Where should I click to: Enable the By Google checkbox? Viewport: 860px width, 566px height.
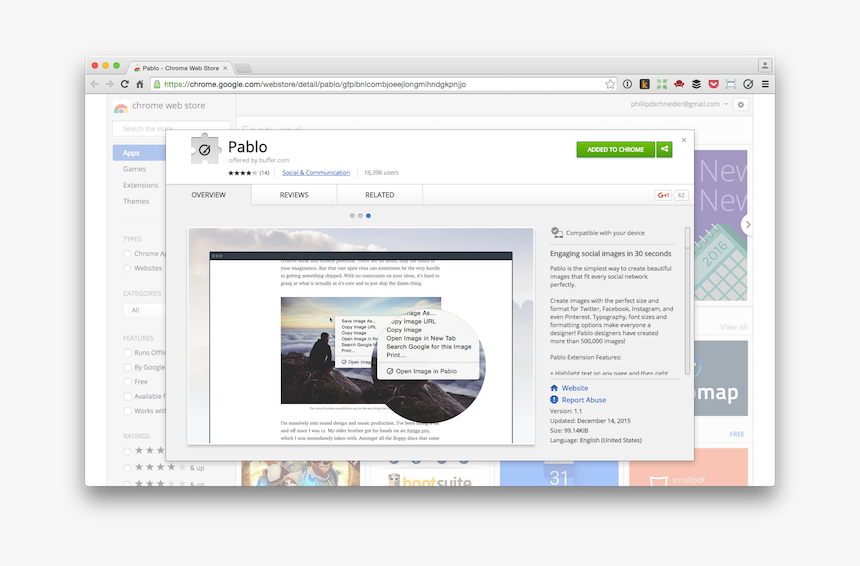point(128,367)
